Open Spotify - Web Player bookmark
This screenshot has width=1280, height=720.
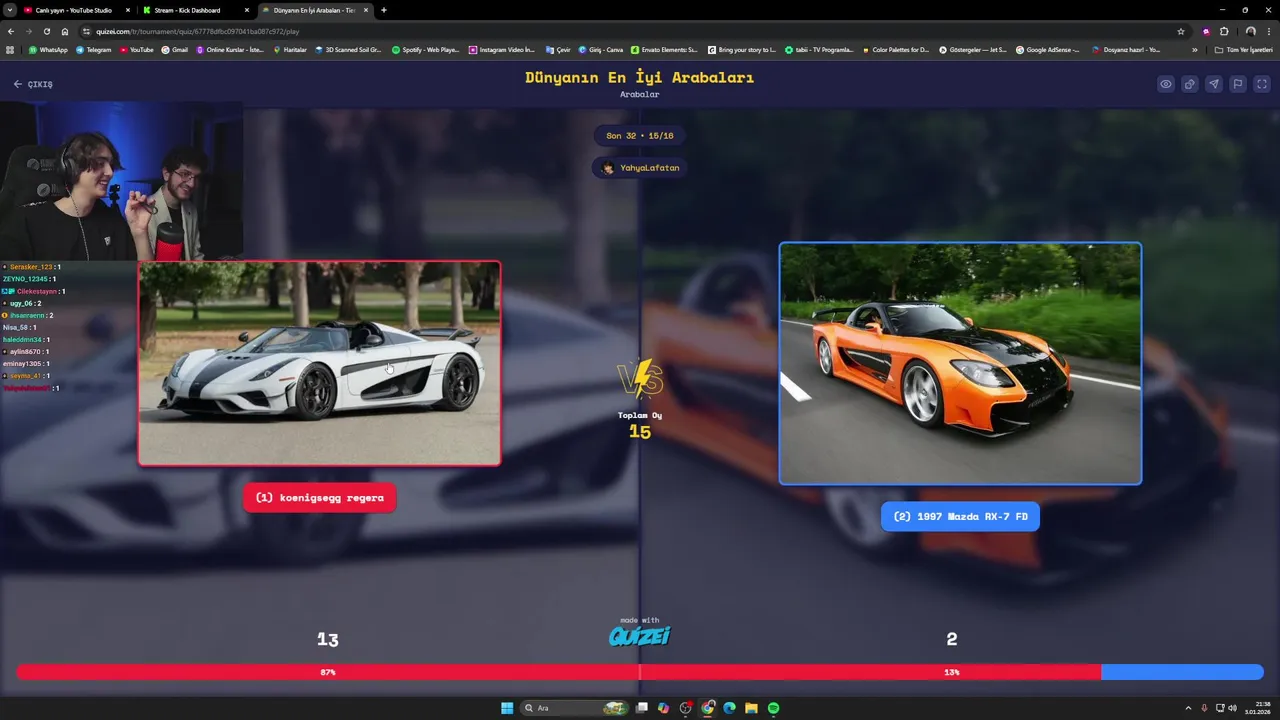click(425, 49)
